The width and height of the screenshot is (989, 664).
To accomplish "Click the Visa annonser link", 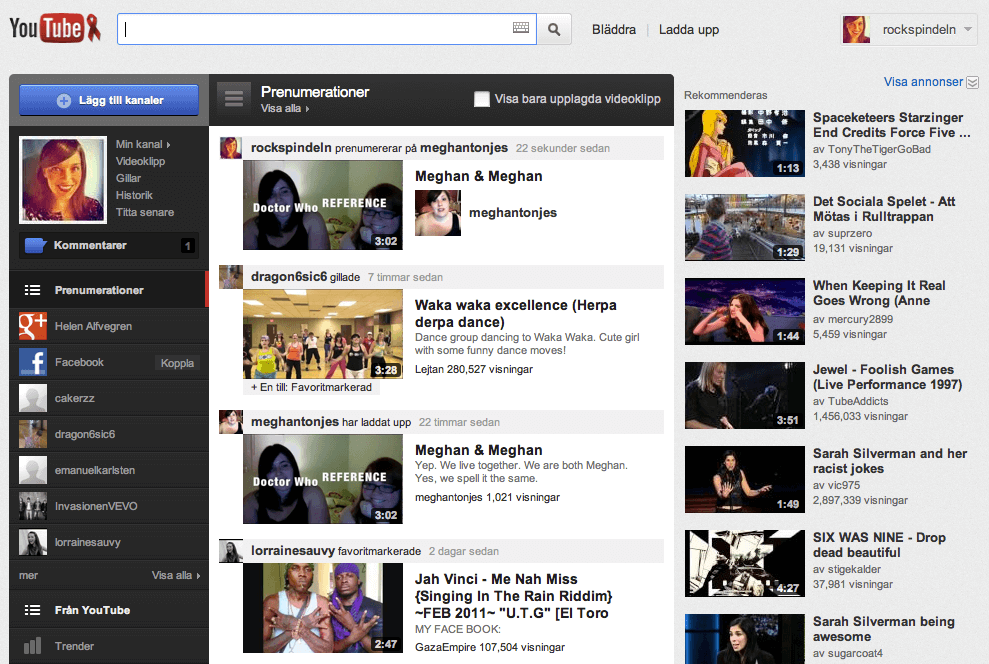I will point(923,82).
